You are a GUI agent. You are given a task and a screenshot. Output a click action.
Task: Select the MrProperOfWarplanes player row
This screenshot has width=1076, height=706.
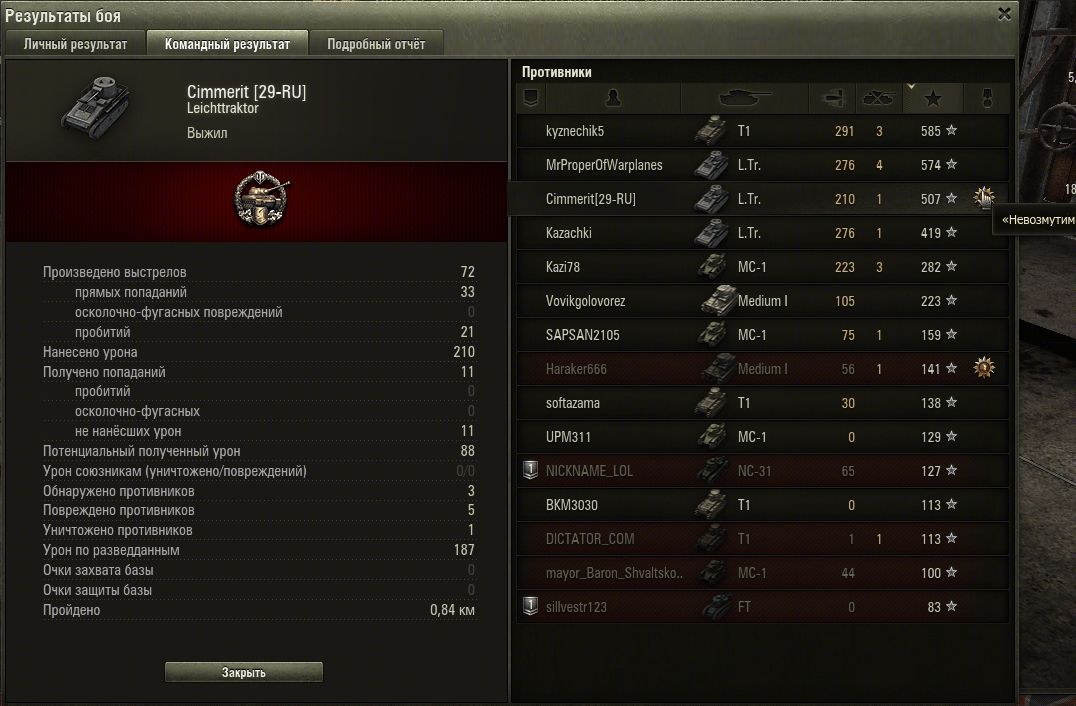[x=762, y=165]
